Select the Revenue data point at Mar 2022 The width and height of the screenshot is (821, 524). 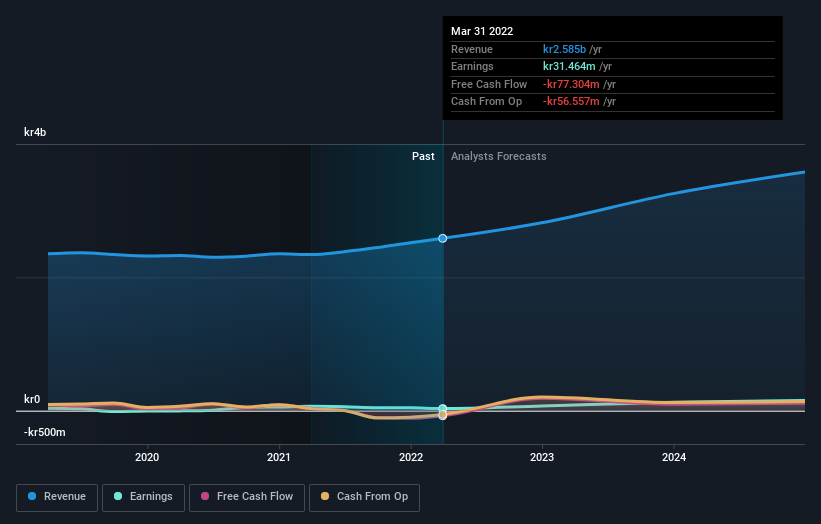[x=442, y=238]
